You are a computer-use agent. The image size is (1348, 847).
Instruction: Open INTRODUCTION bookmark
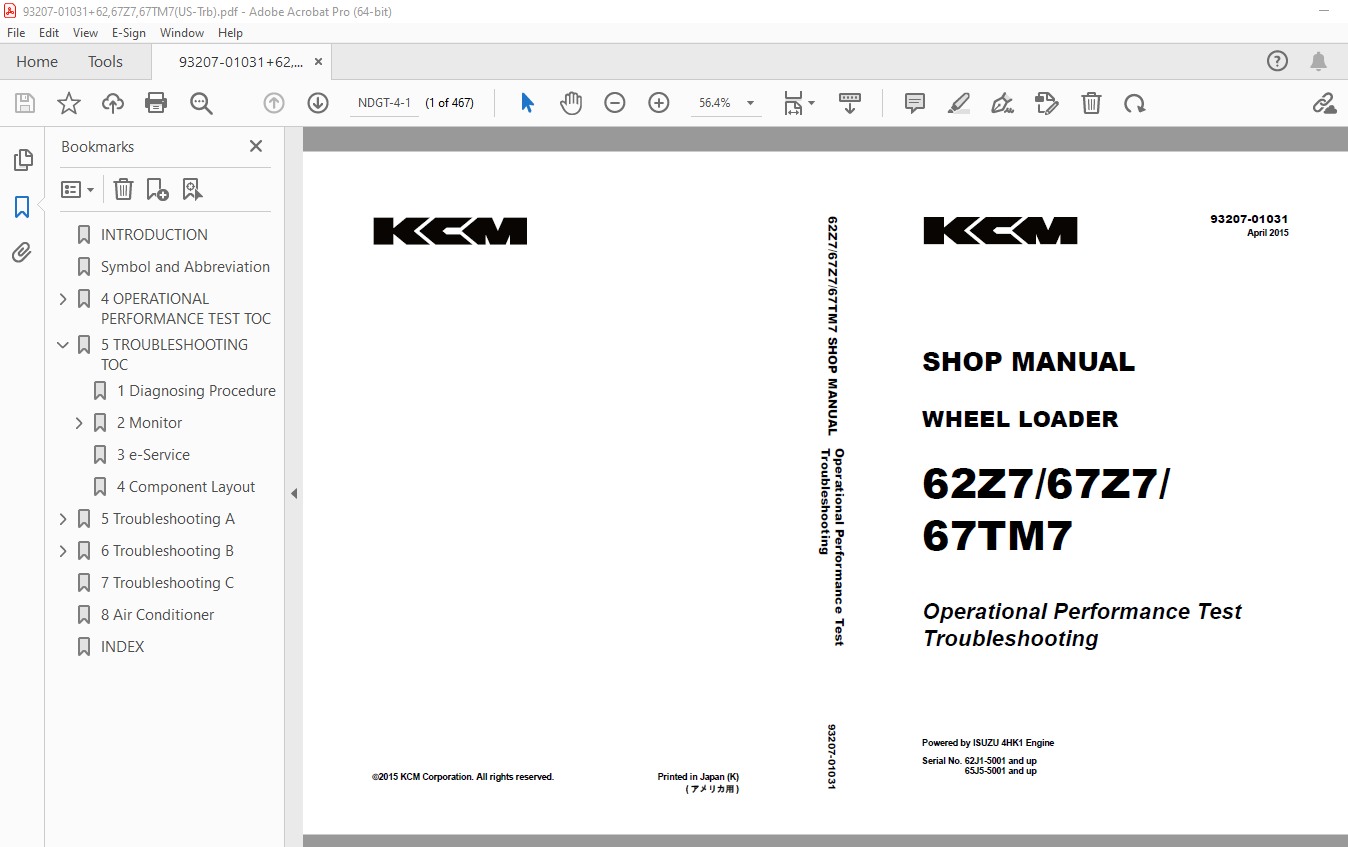154,235
